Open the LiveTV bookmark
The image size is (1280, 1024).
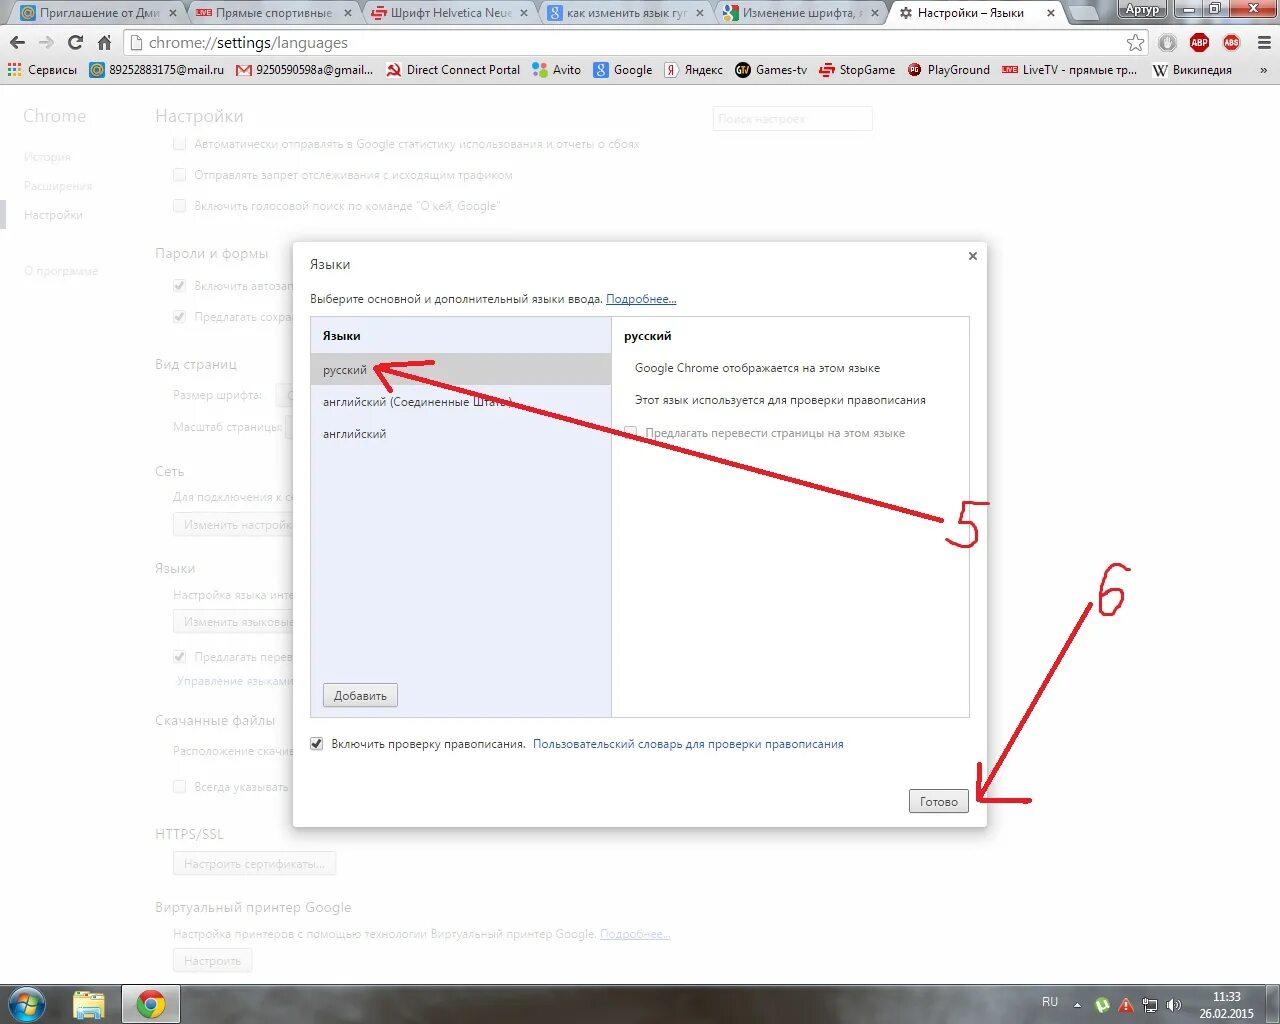coord(1069,70)
